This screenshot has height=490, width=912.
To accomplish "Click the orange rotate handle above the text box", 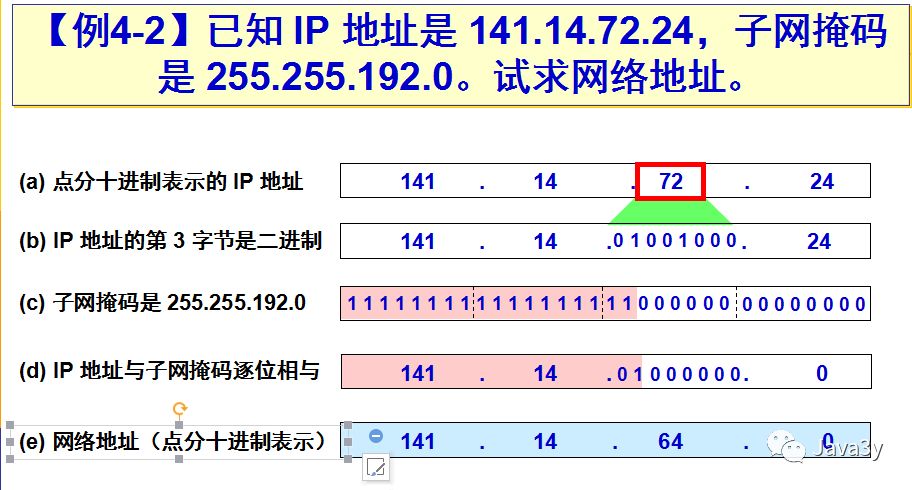I will click(180, 409).
